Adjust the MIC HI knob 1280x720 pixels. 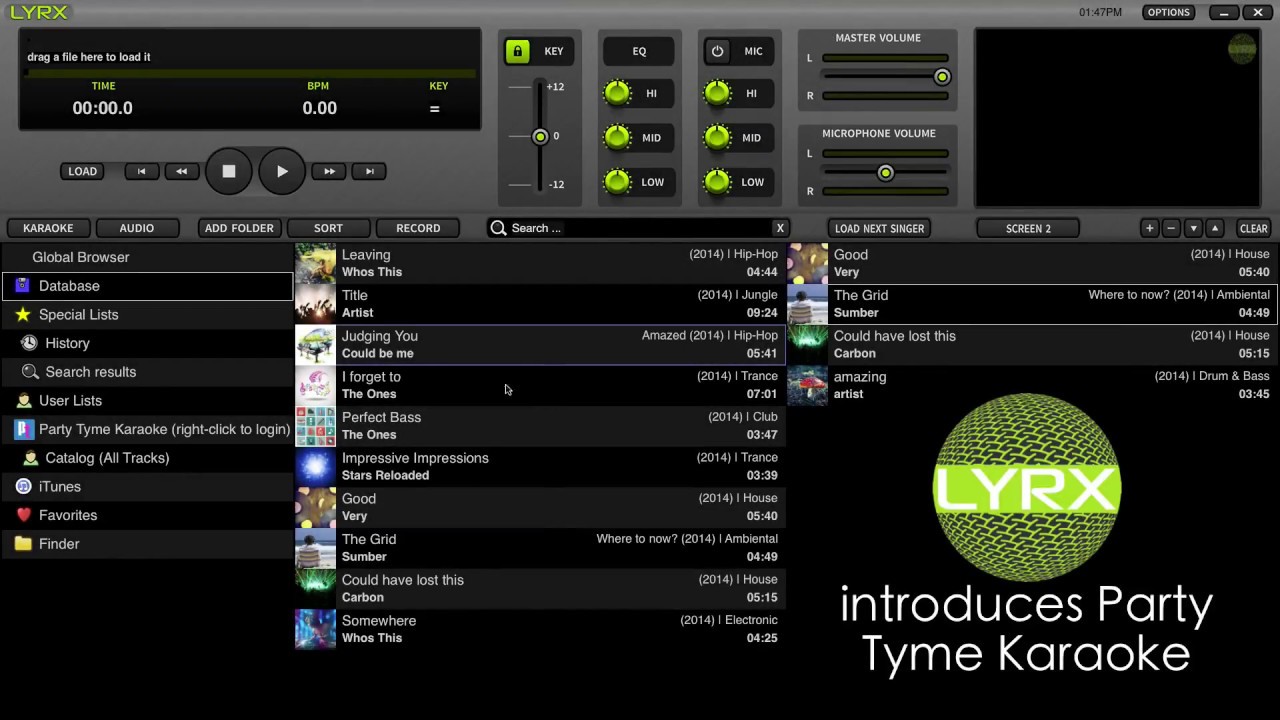pyautogui.click(x=717, y=94)
